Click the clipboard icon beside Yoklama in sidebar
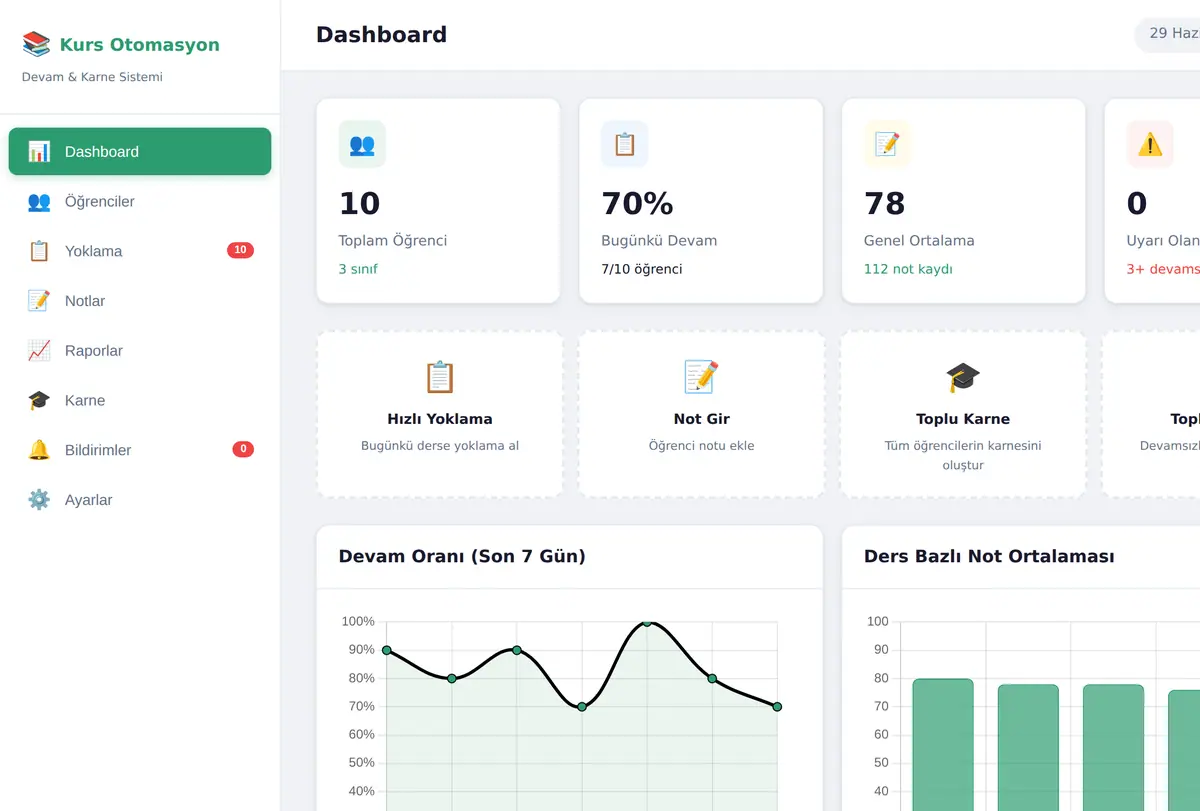 39,251
